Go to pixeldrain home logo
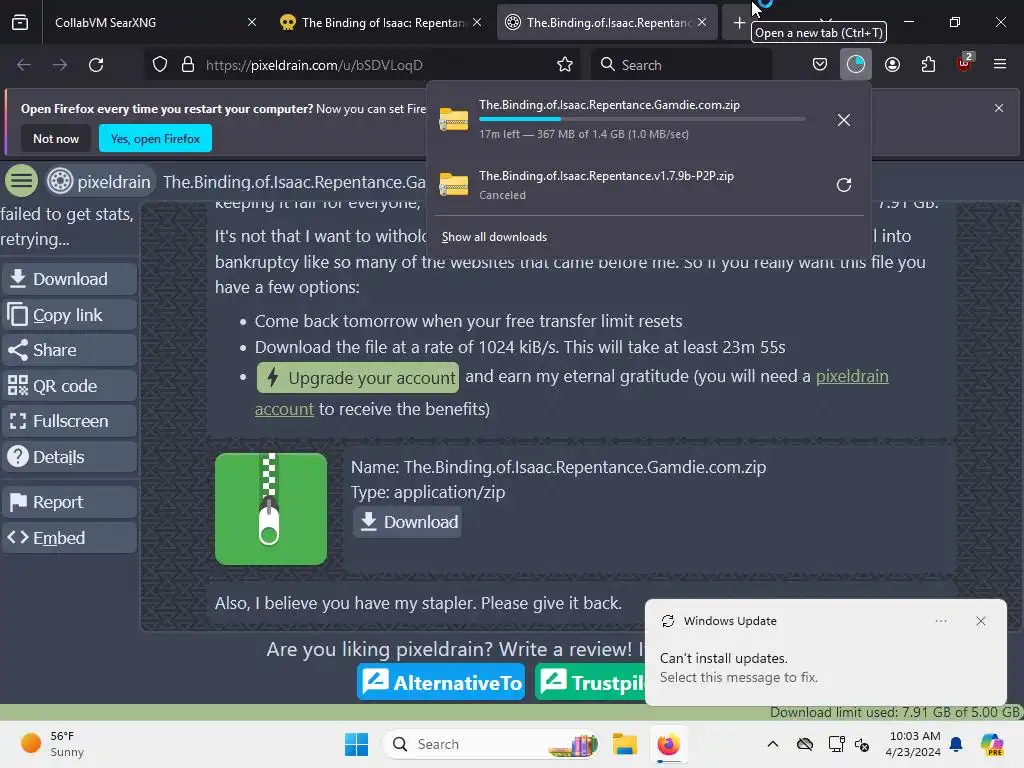Screen dimensions: 1024x768 click(99, 182)
